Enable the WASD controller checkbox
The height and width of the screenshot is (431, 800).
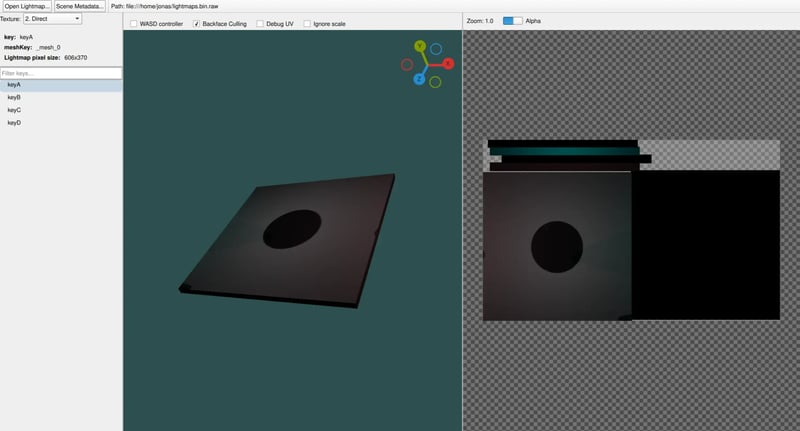(134, 24)
